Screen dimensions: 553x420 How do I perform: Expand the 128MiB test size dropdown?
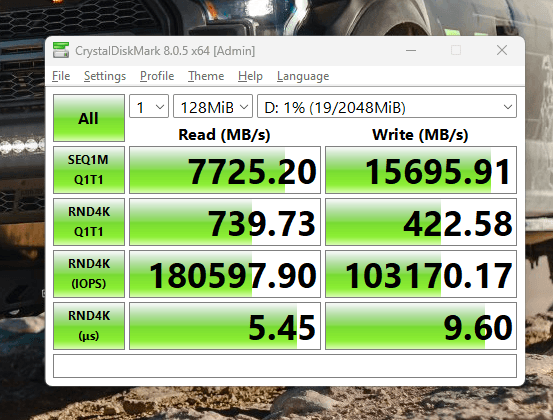(x=213, y=106)
